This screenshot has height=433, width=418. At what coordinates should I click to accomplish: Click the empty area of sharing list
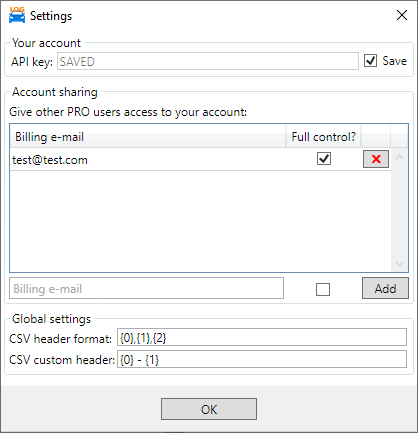tap(200, 221)
